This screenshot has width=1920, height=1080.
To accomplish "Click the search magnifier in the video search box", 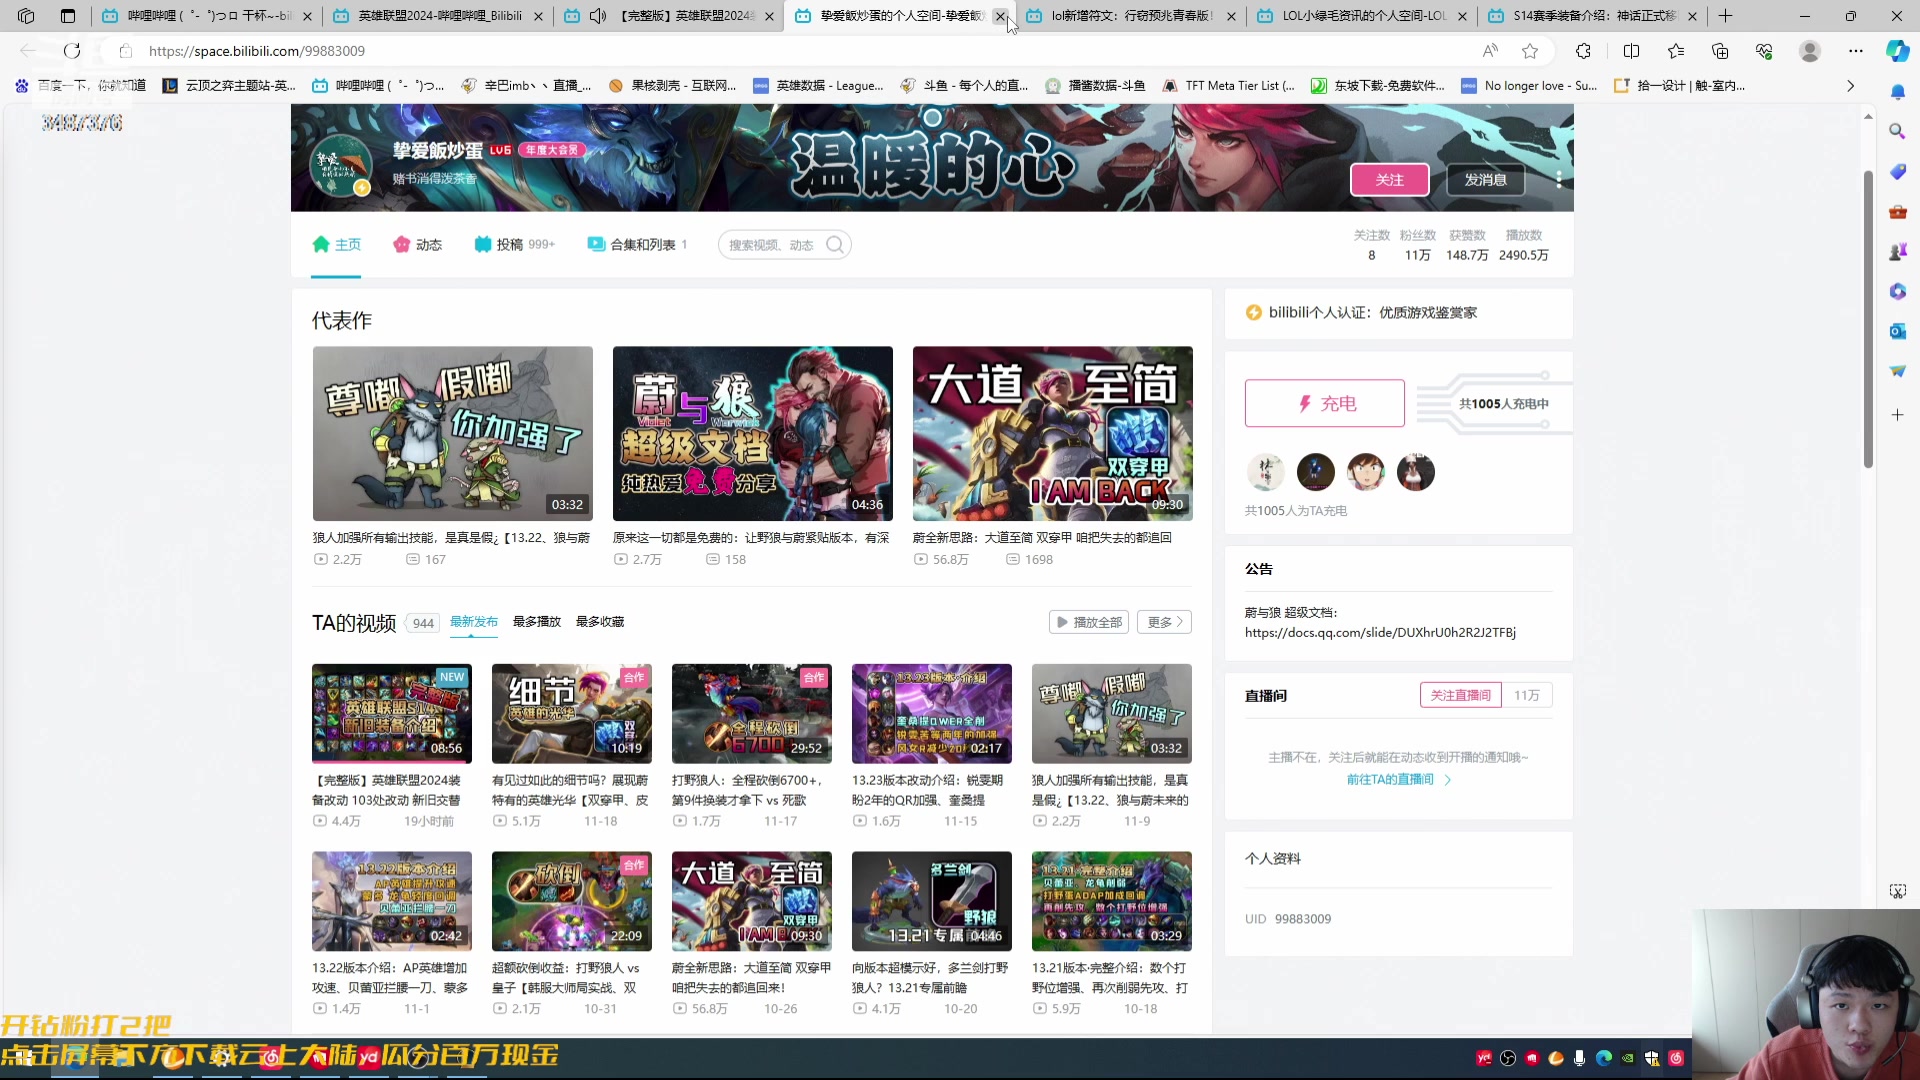I will [x=835, y=244].
